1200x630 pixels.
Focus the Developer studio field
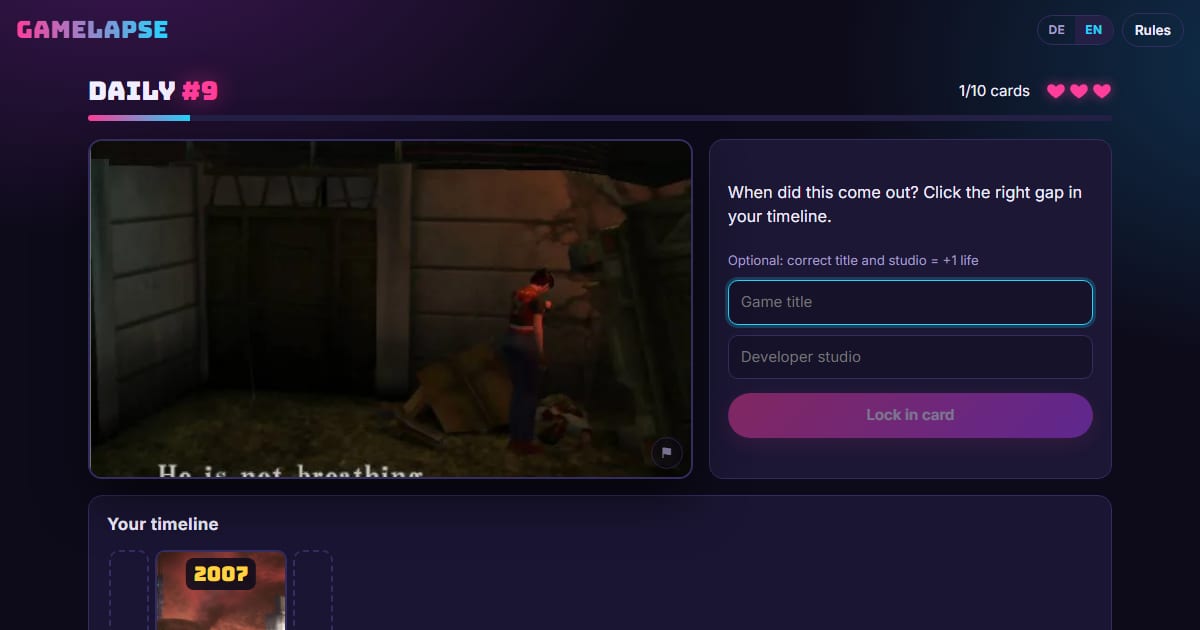pyautogui.click(x=910, y=357)
